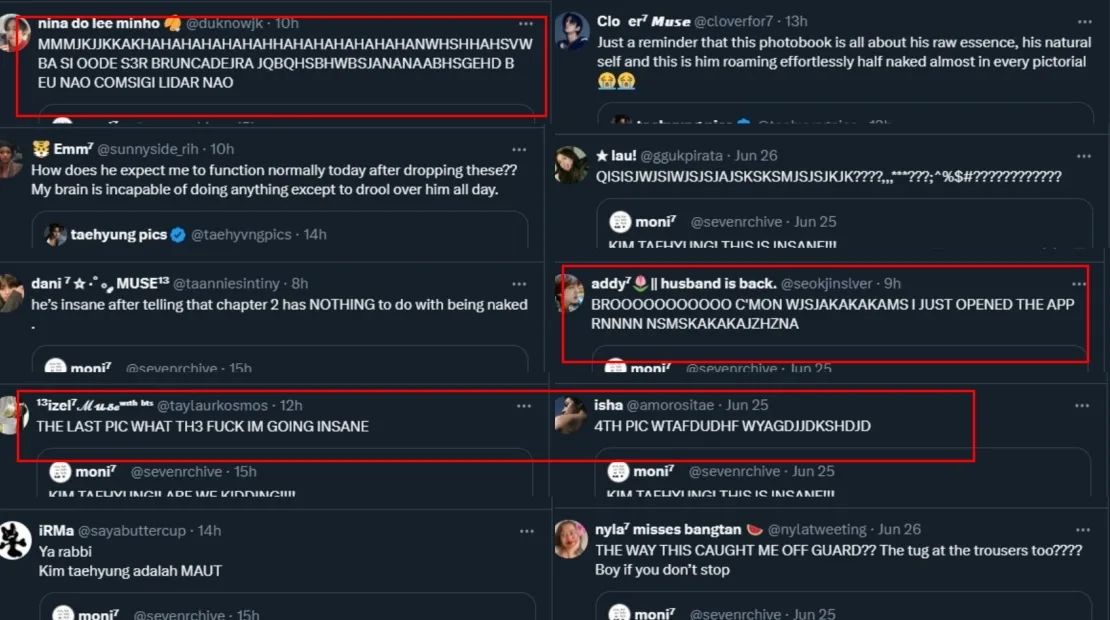Open more options on nina do lee minho's tweet
This screenshot has width=1110, height=620.
click(x=526, y=23)
